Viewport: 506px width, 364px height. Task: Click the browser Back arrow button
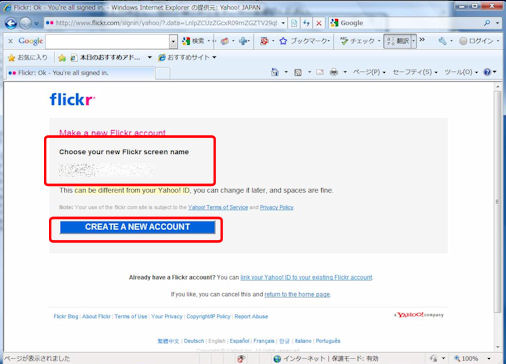tap(11, 23)
